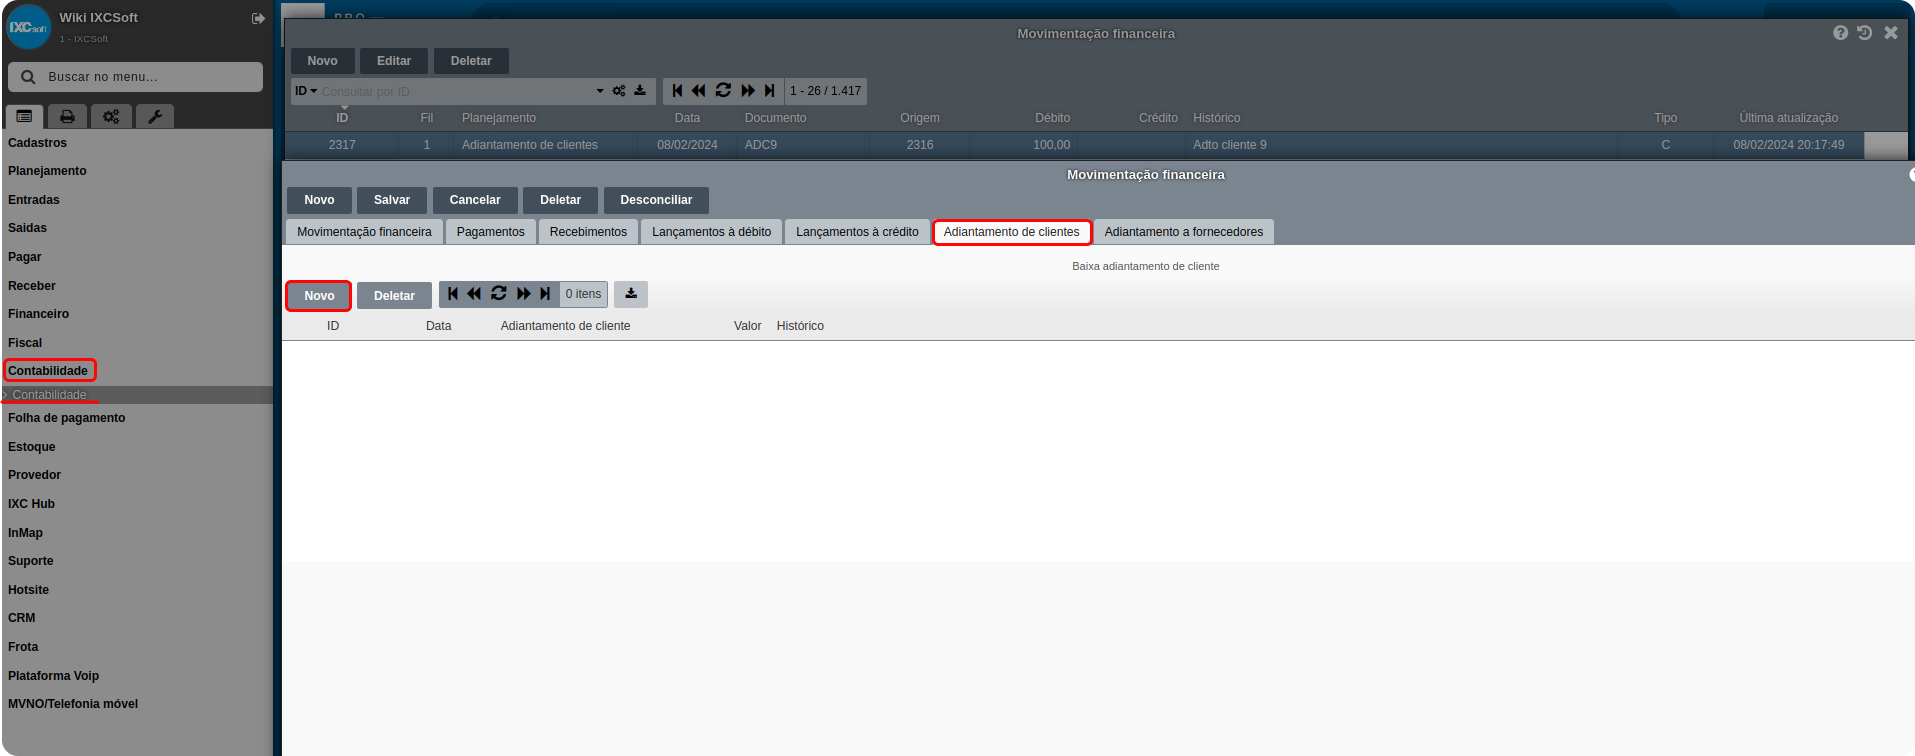Viewport: 1915px width, 756px height.
Task: Click the Salvar button
Action: click(x=392, y=200)
